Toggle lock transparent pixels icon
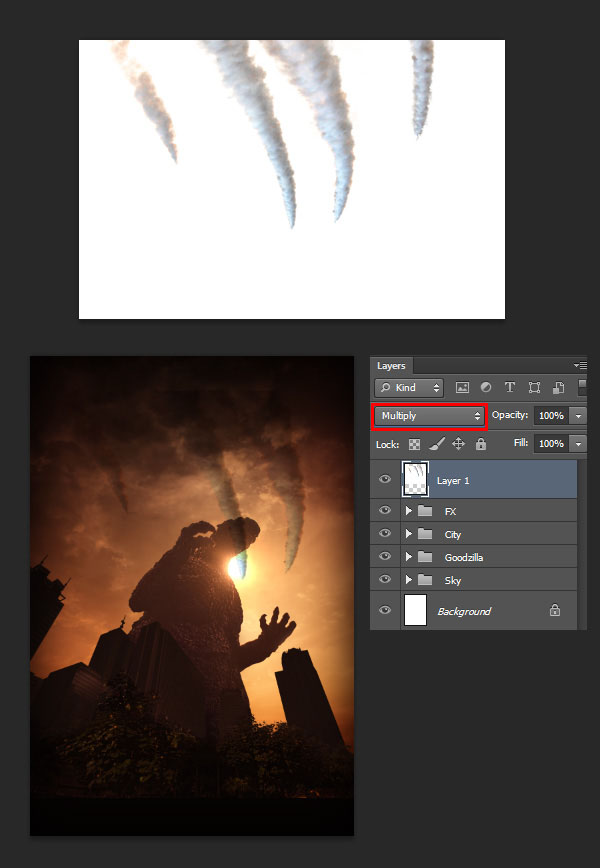Image resolution: width=600 pixels, height=868 pixels. (x=414, y=444)
